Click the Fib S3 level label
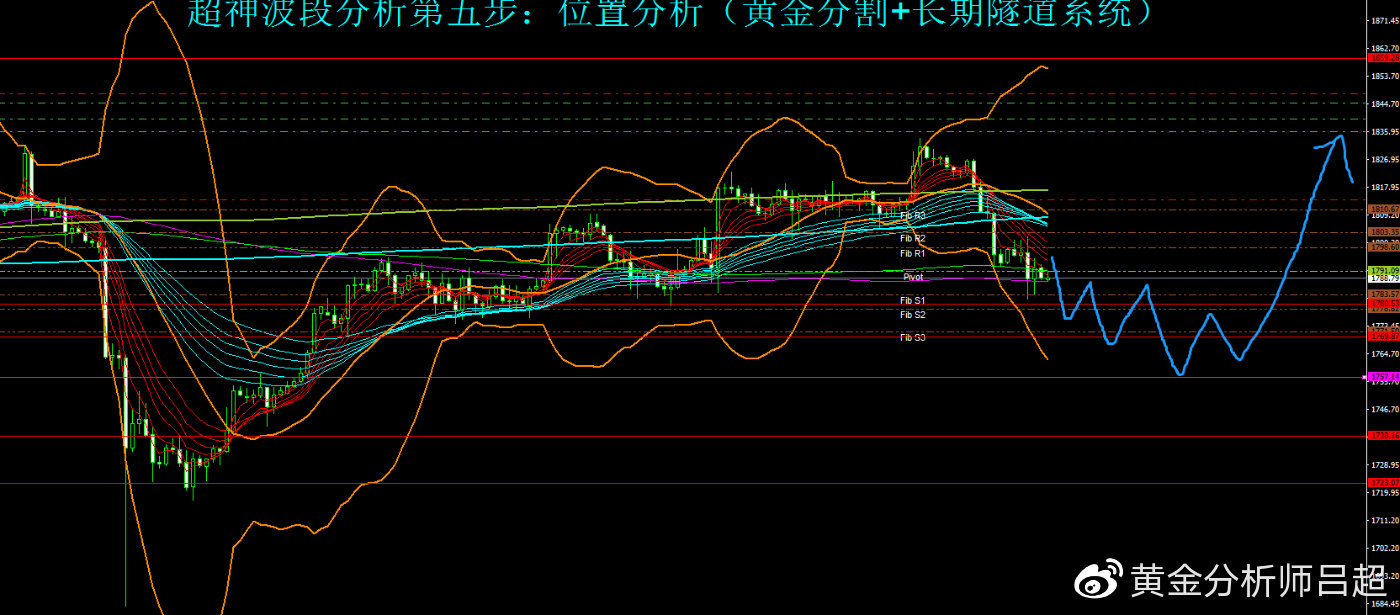Viewport: 1400px width, 615px height. tap(912, 338)
